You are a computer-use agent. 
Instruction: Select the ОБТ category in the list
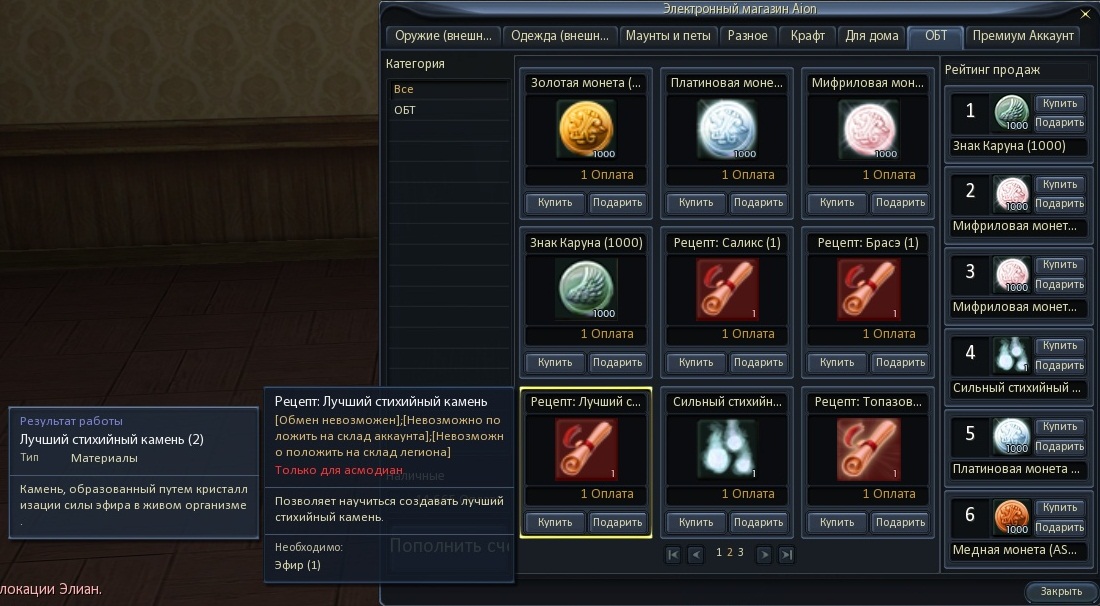coord(405,110)
